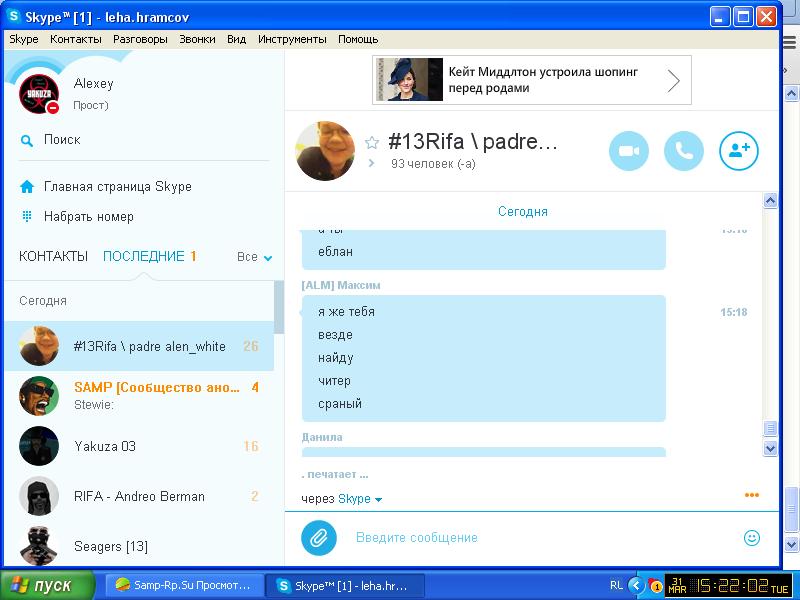Click the ad banner next arrow
800x600 pixels.
tap(674, 81)
